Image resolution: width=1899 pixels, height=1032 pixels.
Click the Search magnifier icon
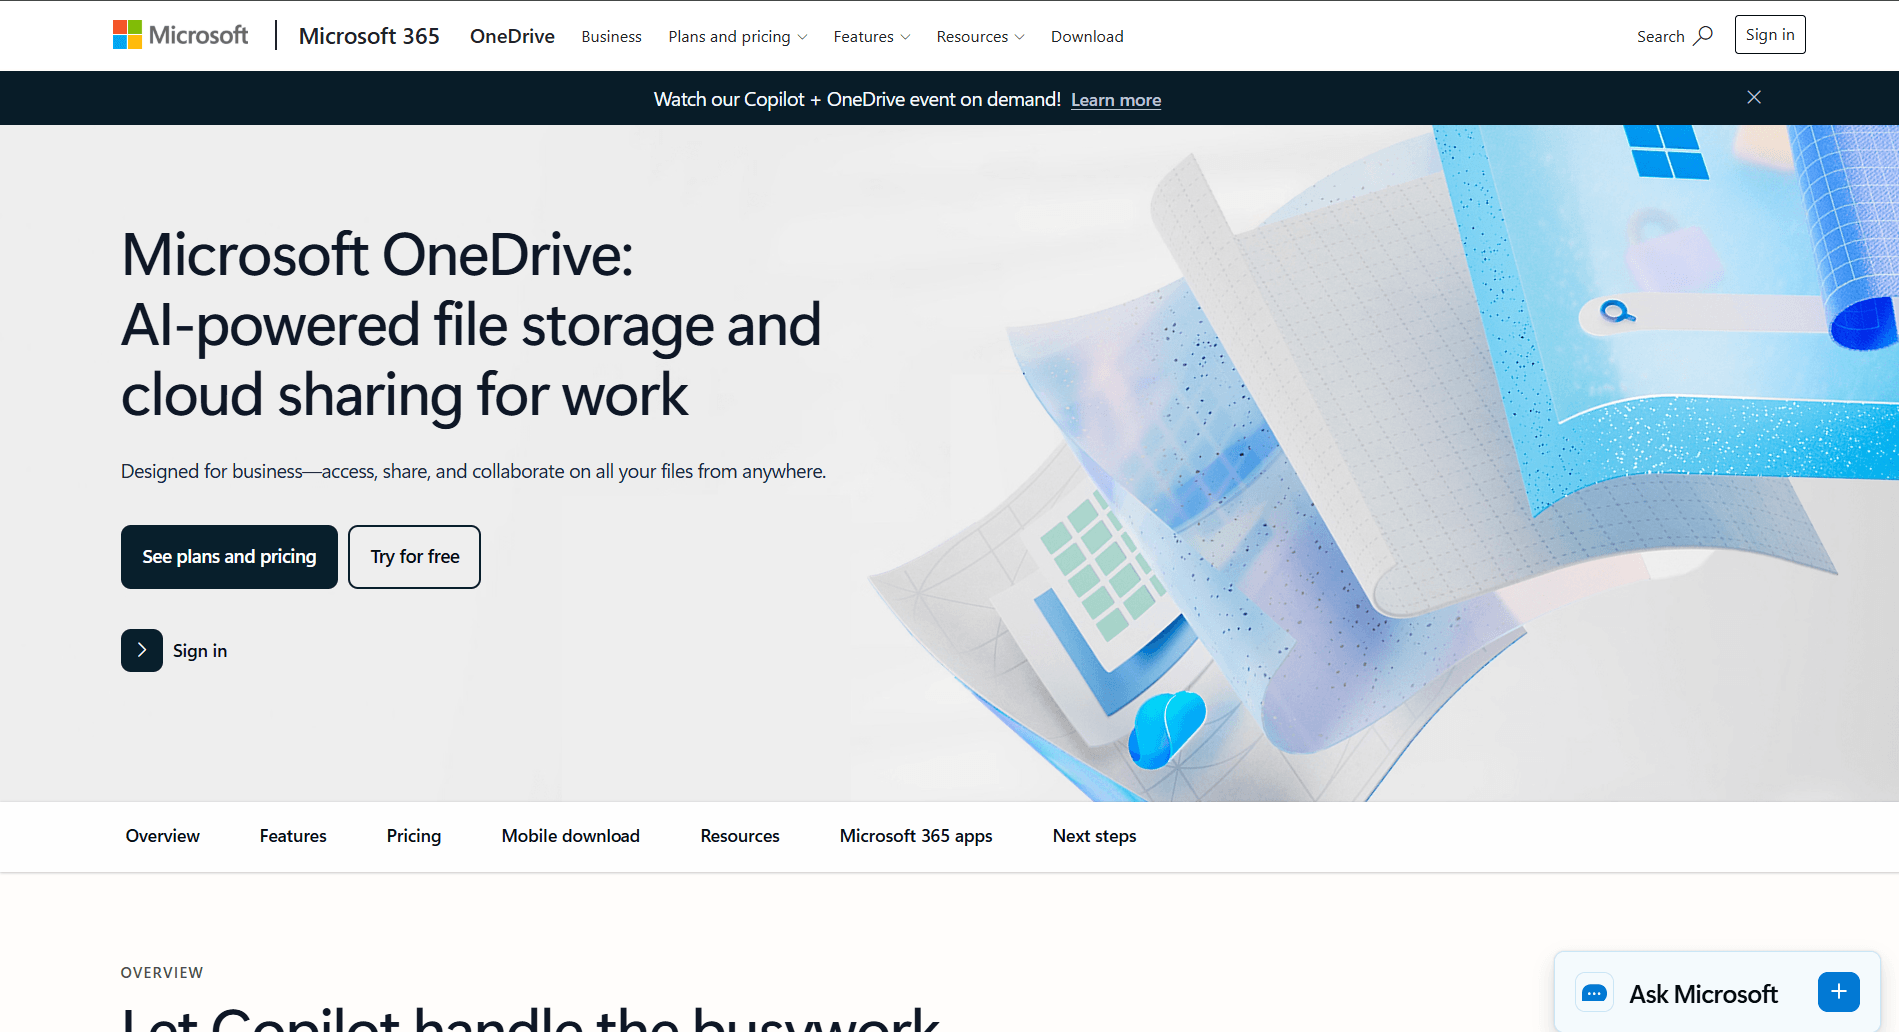pyautogui.click(x=1703, y=35)
